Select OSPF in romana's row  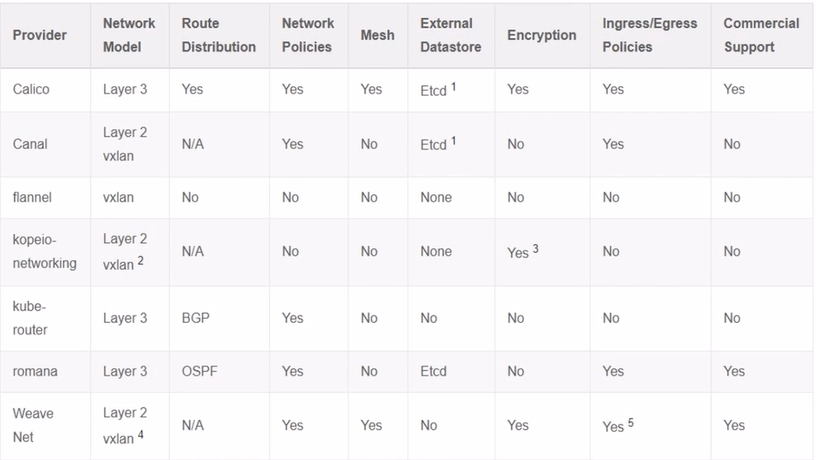tap(199, 372)
